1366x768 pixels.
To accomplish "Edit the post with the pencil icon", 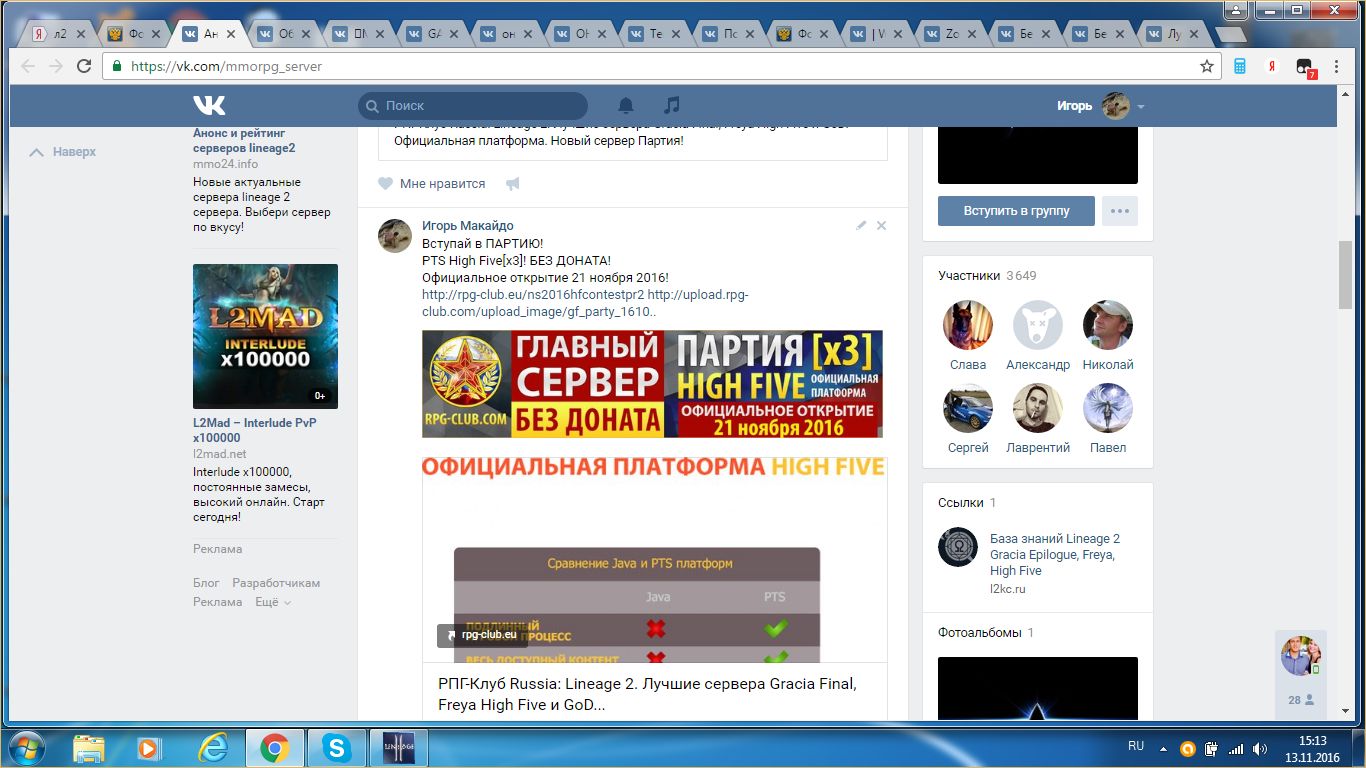I will pyautogui.click(x=861, y=226).
